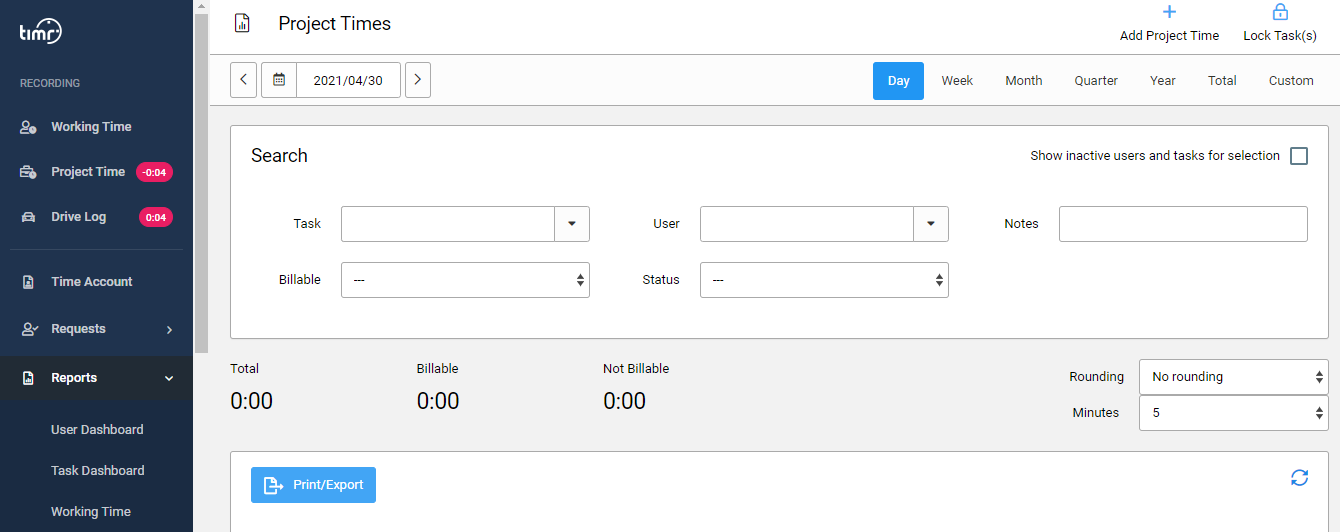Expand the Task dropdown arrow
1340x532 pixels.
pos(572,224)
